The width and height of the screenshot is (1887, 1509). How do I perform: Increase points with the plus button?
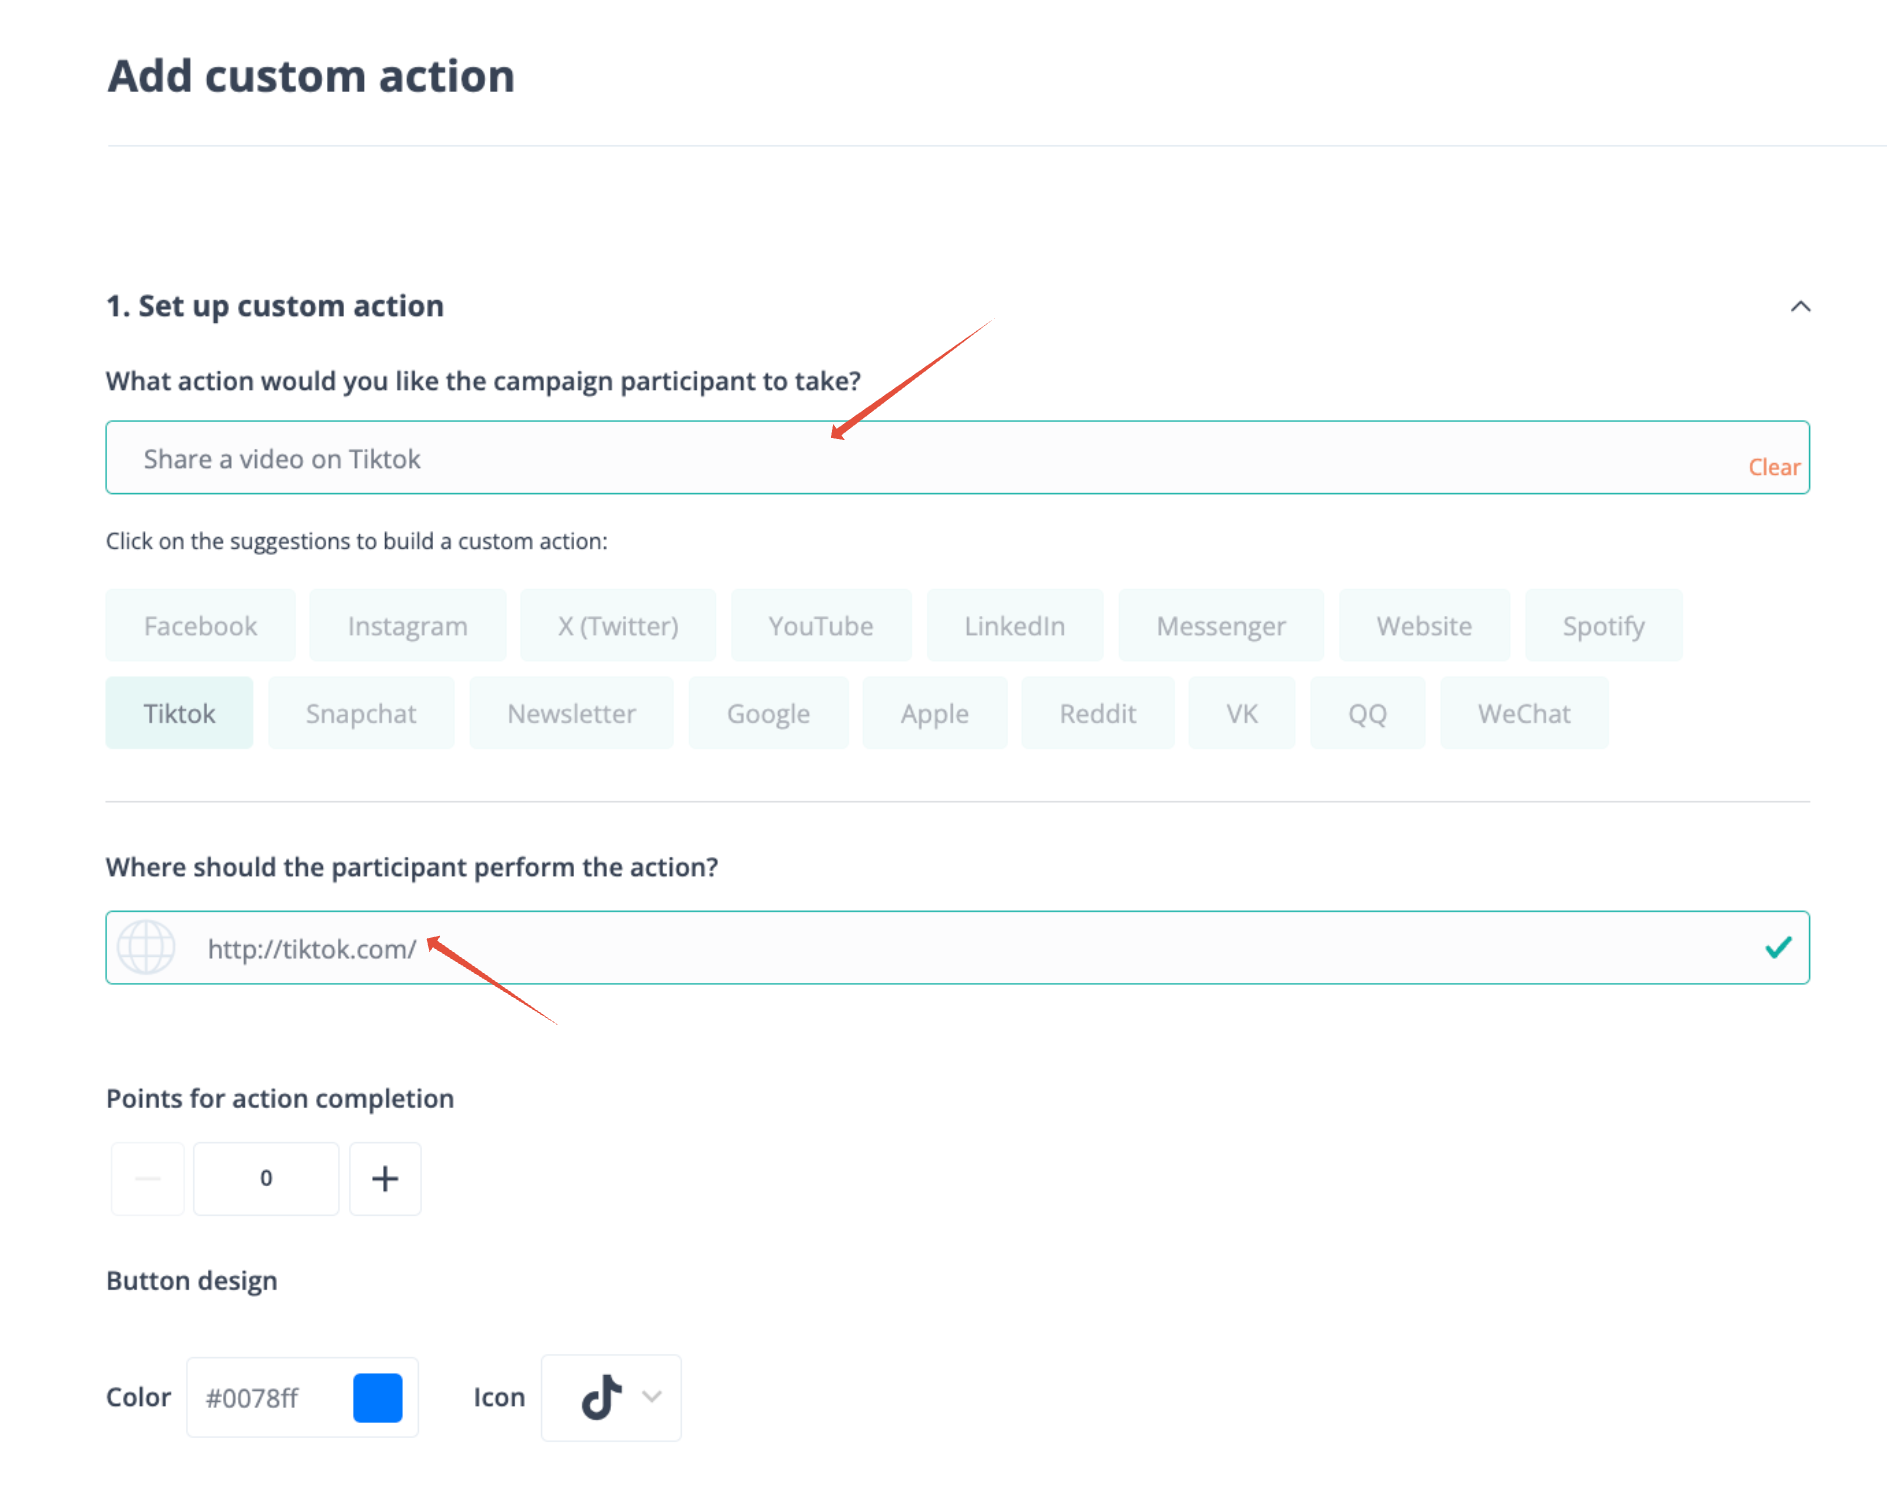[385, 1178]
